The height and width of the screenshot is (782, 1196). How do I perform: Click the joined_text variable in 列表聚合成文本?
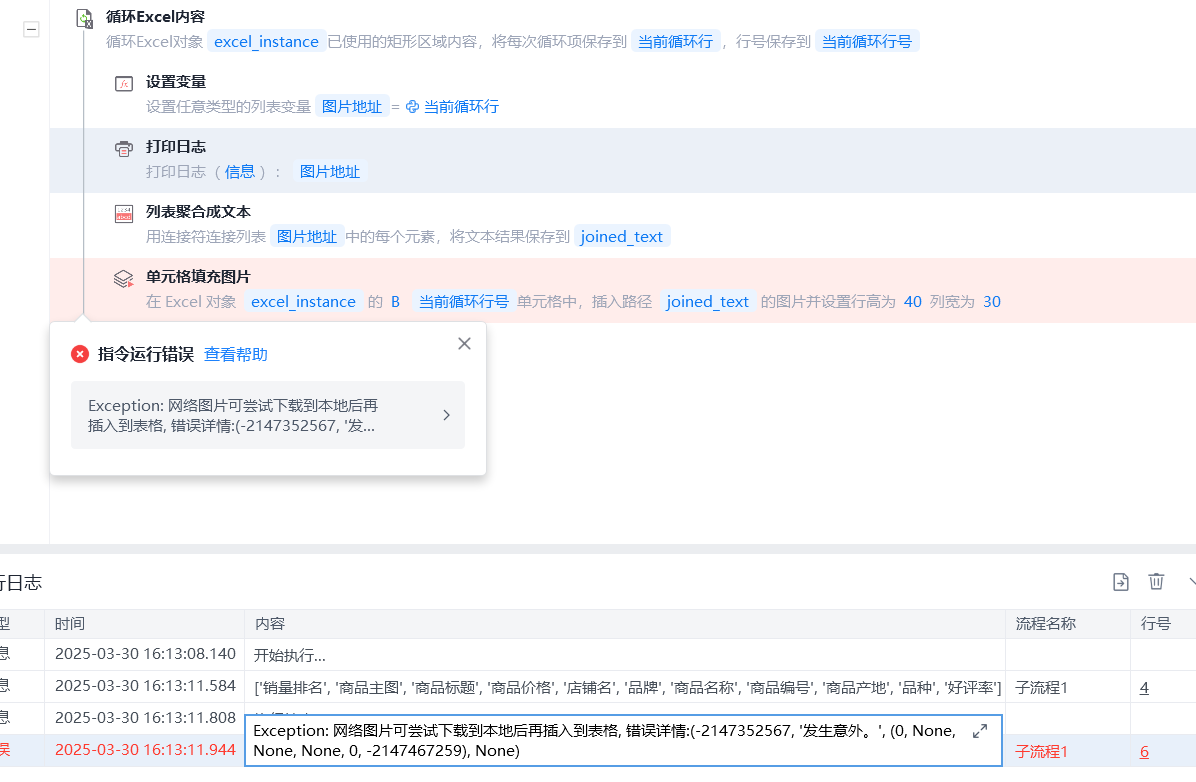622,237
